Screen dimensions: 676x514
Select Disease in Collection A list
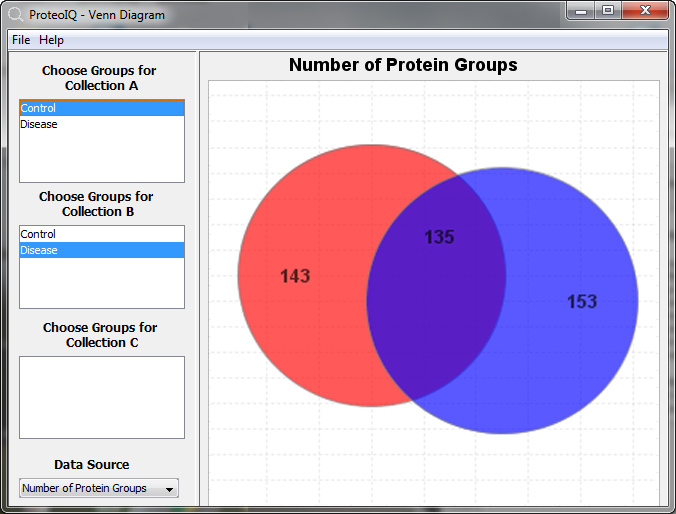point(102,124)
